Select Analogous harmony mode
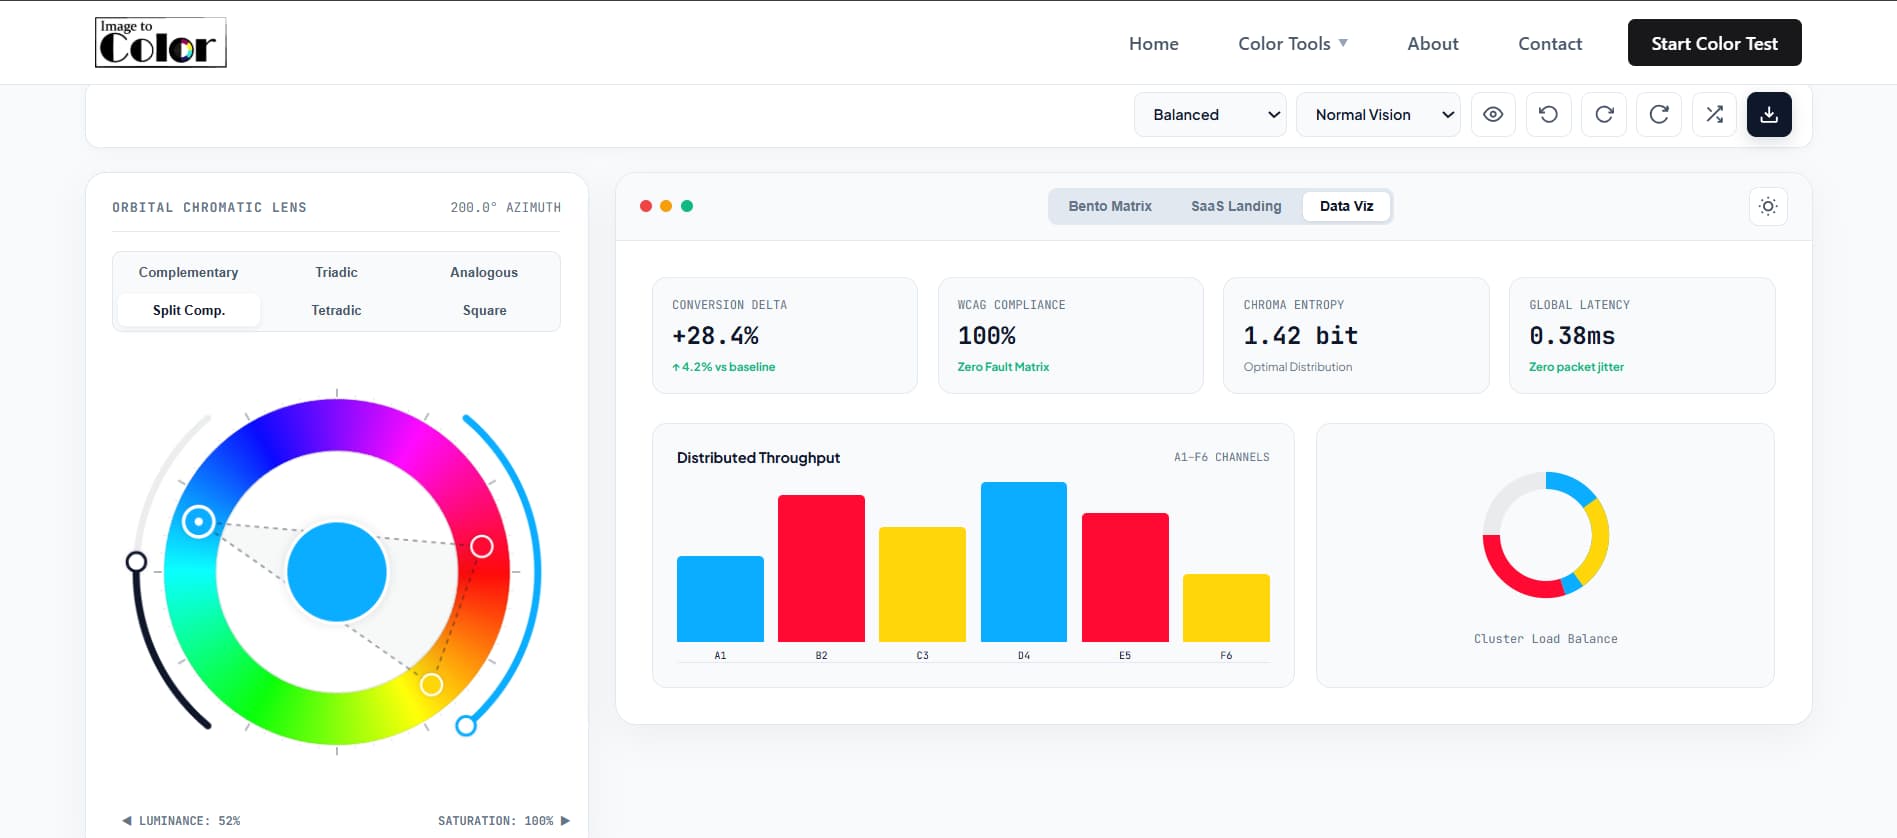 tap(484, 272)
